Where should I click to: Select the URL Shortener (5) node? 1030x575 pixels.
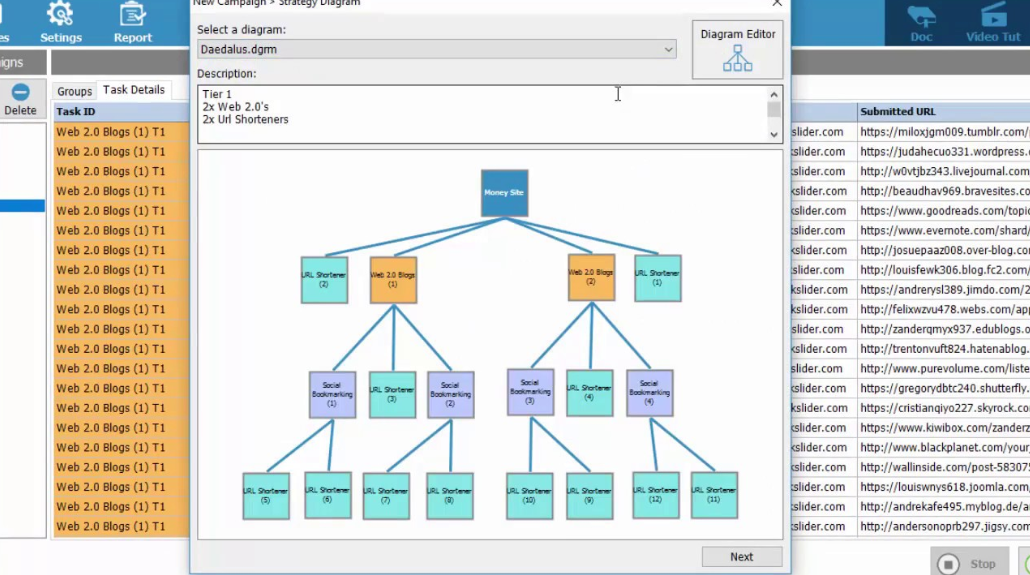click(266, 496)
